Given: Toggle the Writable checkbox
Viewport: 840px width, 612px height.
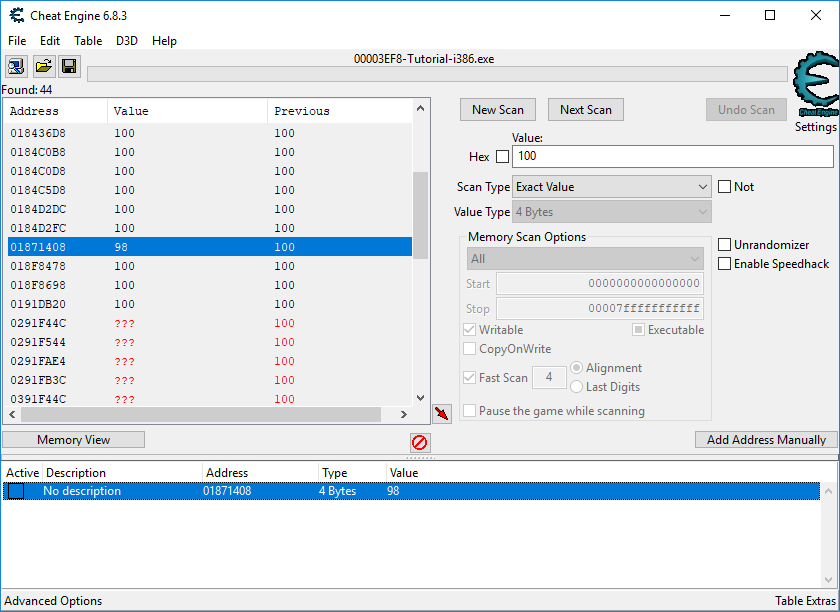Looking at the screenshot, I should [469, 330].
